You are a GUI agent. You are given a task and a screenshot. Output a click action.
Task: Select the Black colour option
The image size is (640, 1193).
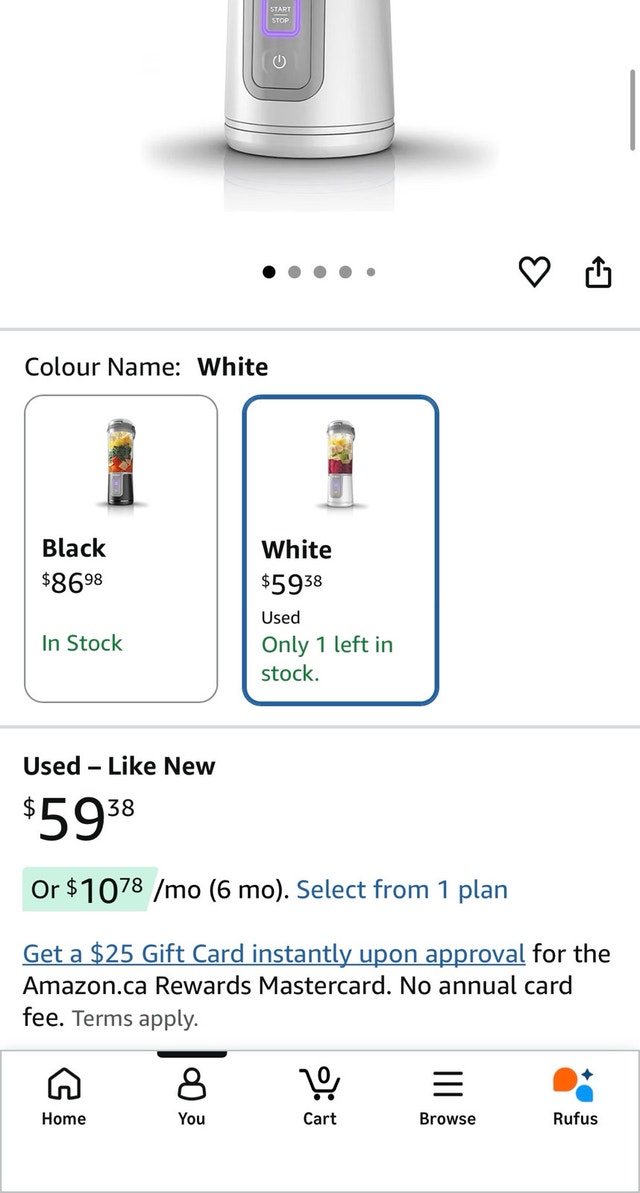point(121,549)
